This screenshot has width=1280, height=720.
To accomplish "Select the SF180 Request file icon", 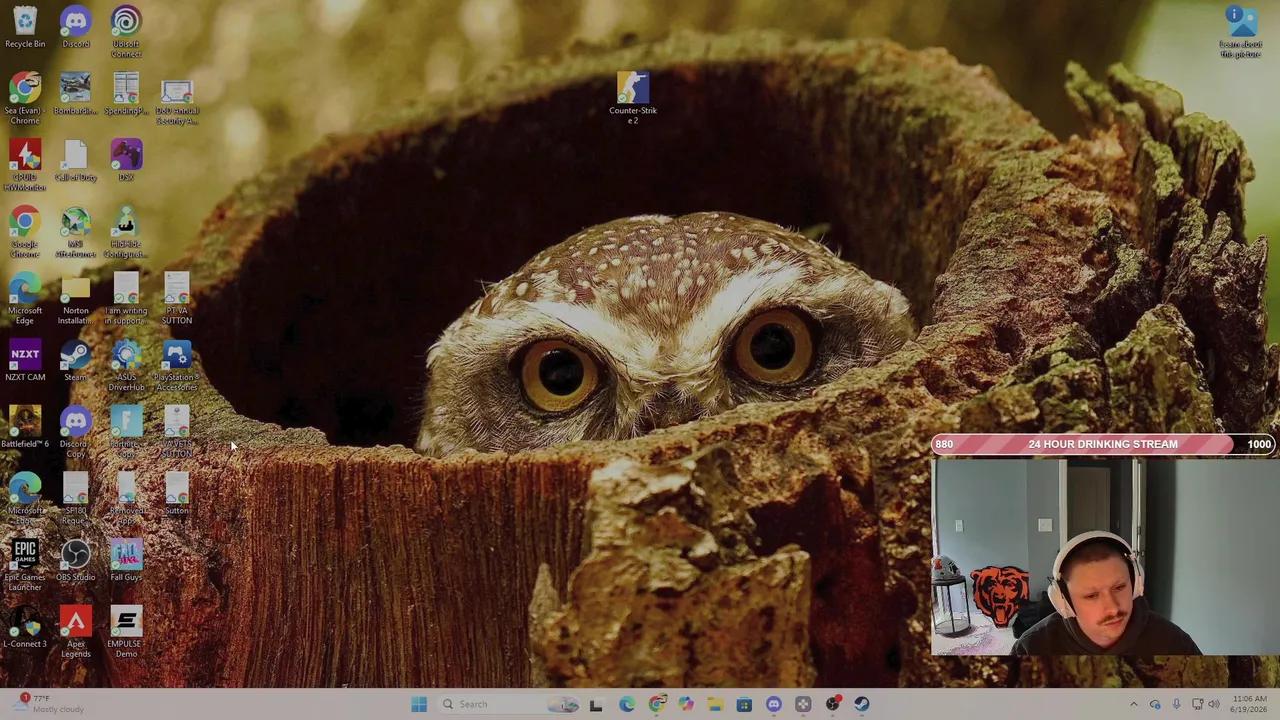I will [x=76, y=499].
